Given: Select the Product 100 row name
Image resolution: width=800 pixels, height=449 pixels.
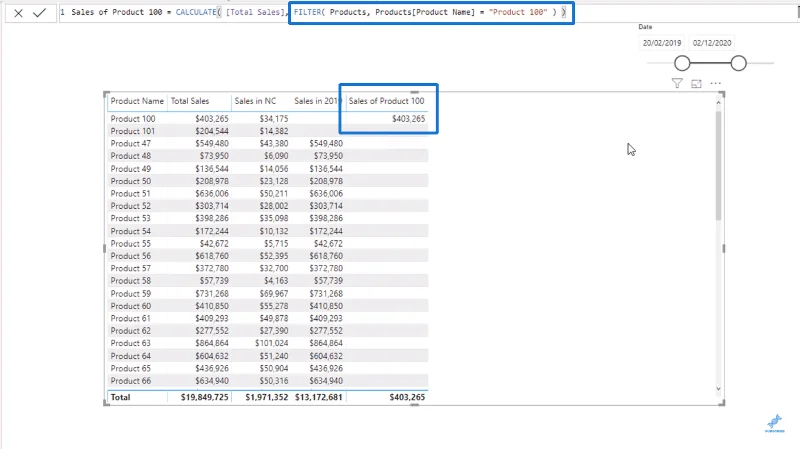Looking at the screenshot, I should click(133, 118).
